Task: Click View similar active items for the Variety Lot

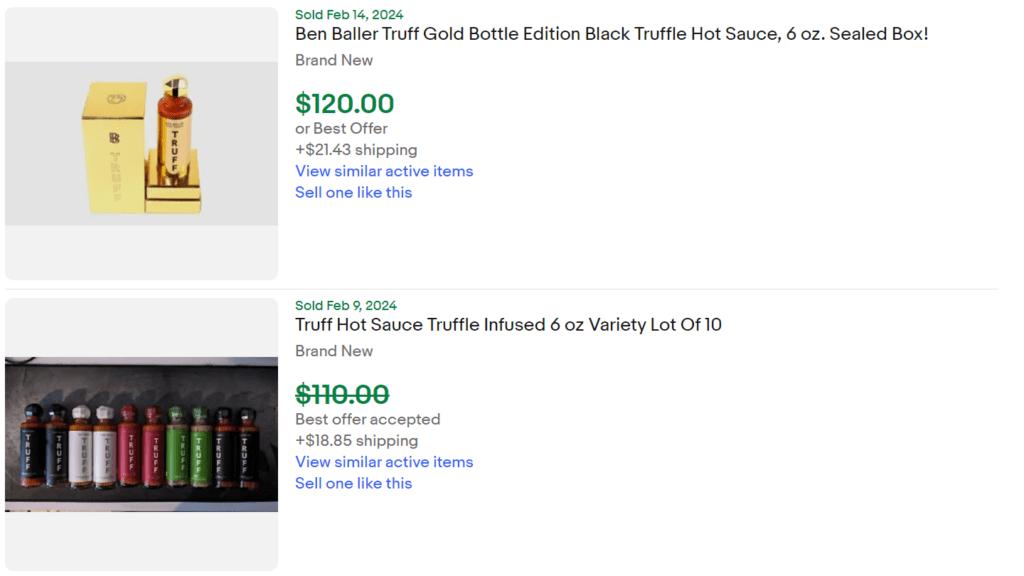Action: point(384,462)
